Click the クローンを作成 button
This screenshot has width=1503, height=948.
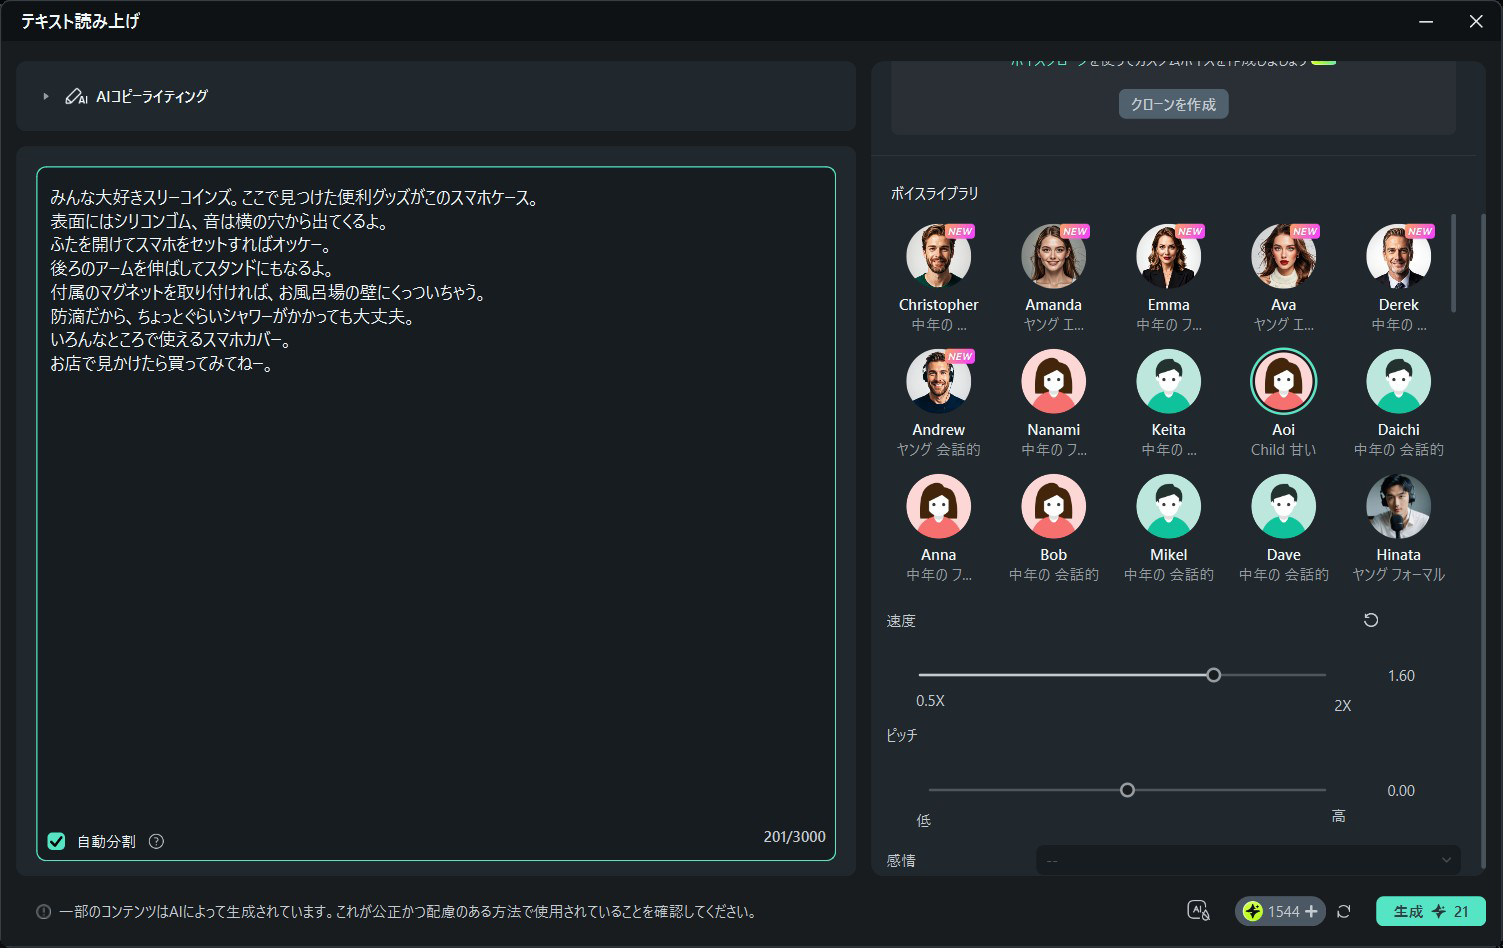(x=1172, y=104)
